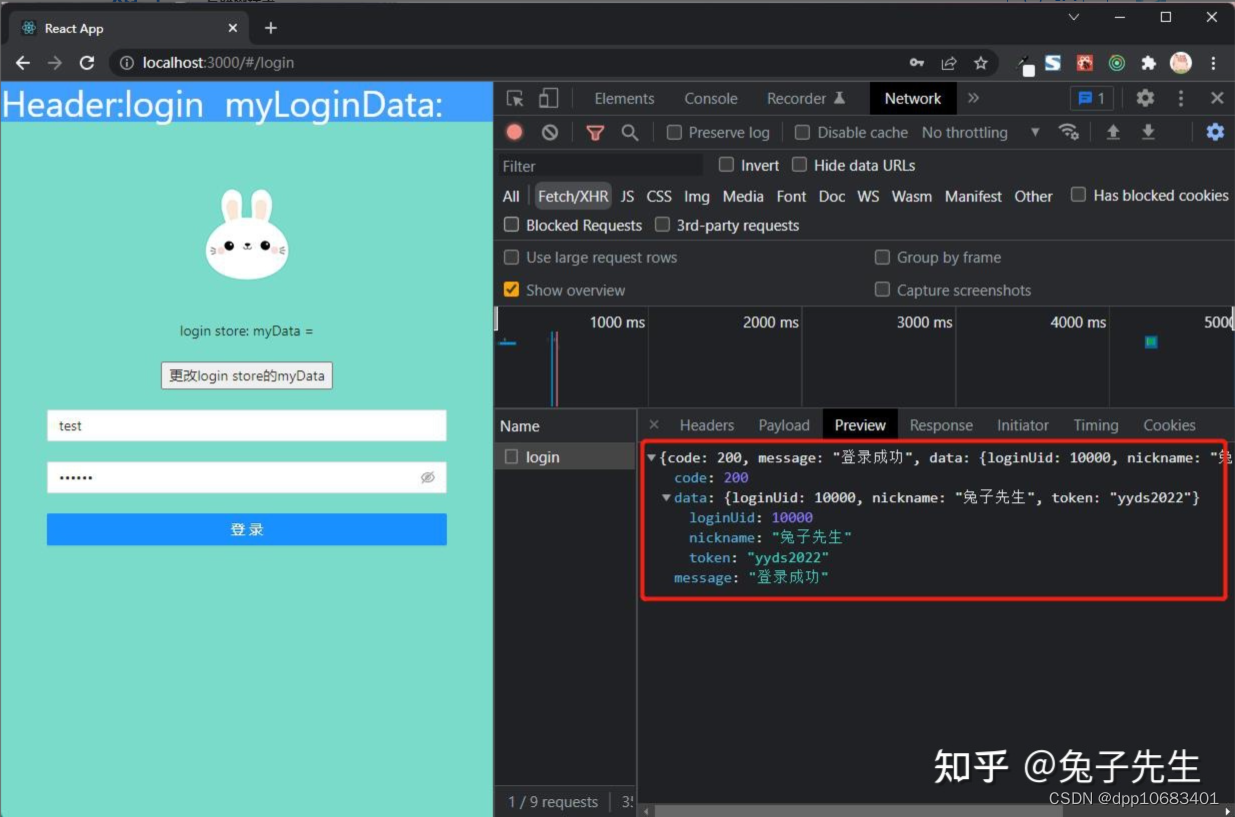The height and width of the screenshot is (817, 1235).
Task: Open the Headers tab of request
Action: 707,425
